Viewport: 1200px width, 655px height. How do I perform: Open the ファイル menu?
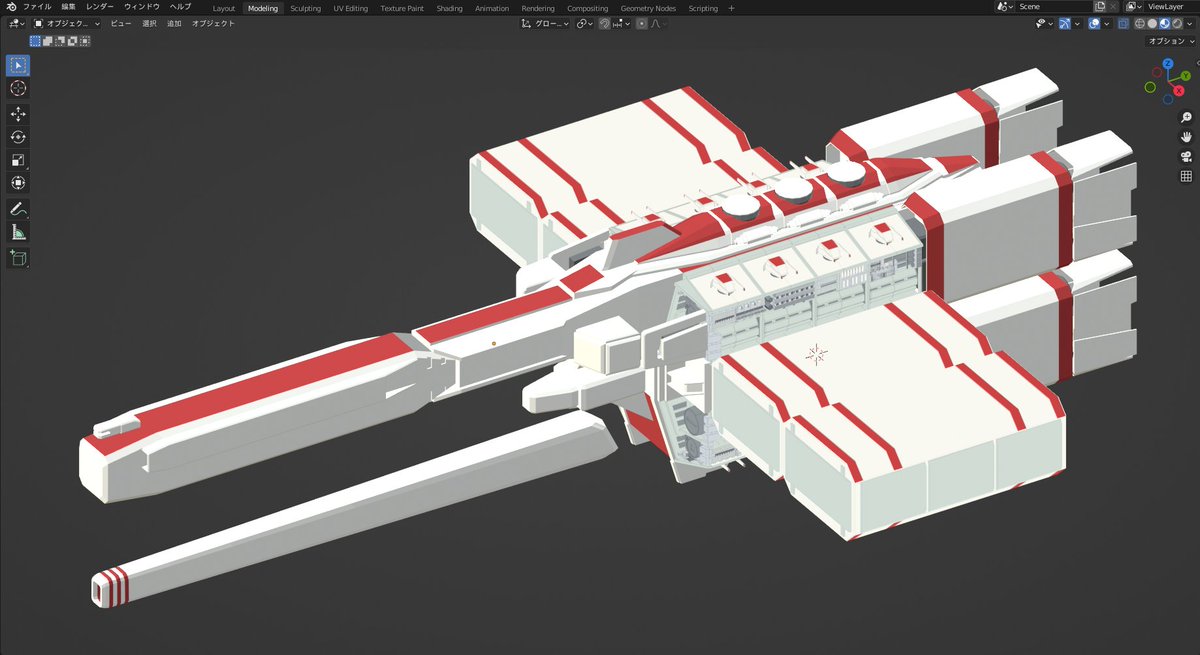pyautogui.click(x=37, y=7)
